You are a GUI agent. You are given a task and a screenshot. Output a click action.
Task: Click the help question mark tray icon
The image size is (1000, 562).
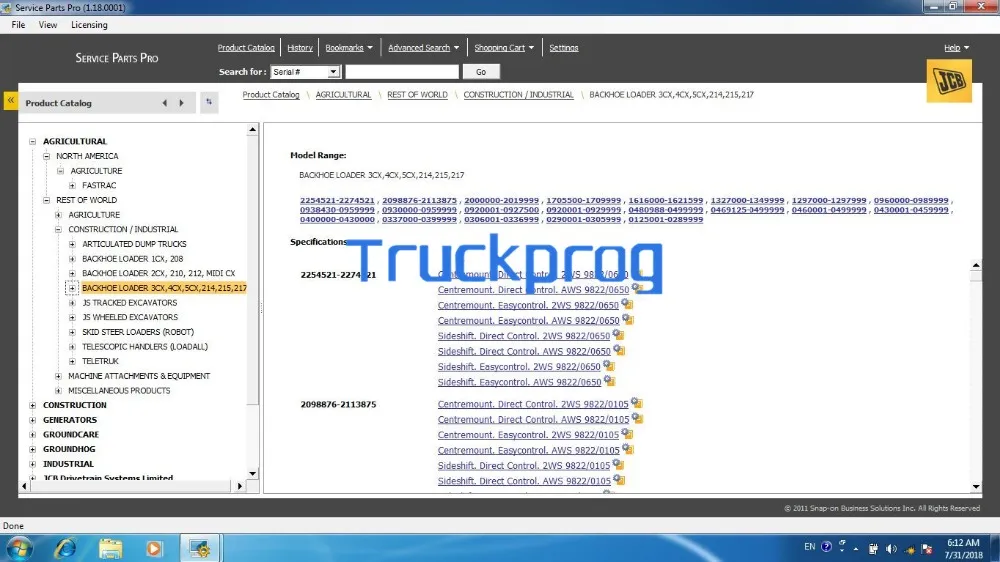[x=827, y=547]
